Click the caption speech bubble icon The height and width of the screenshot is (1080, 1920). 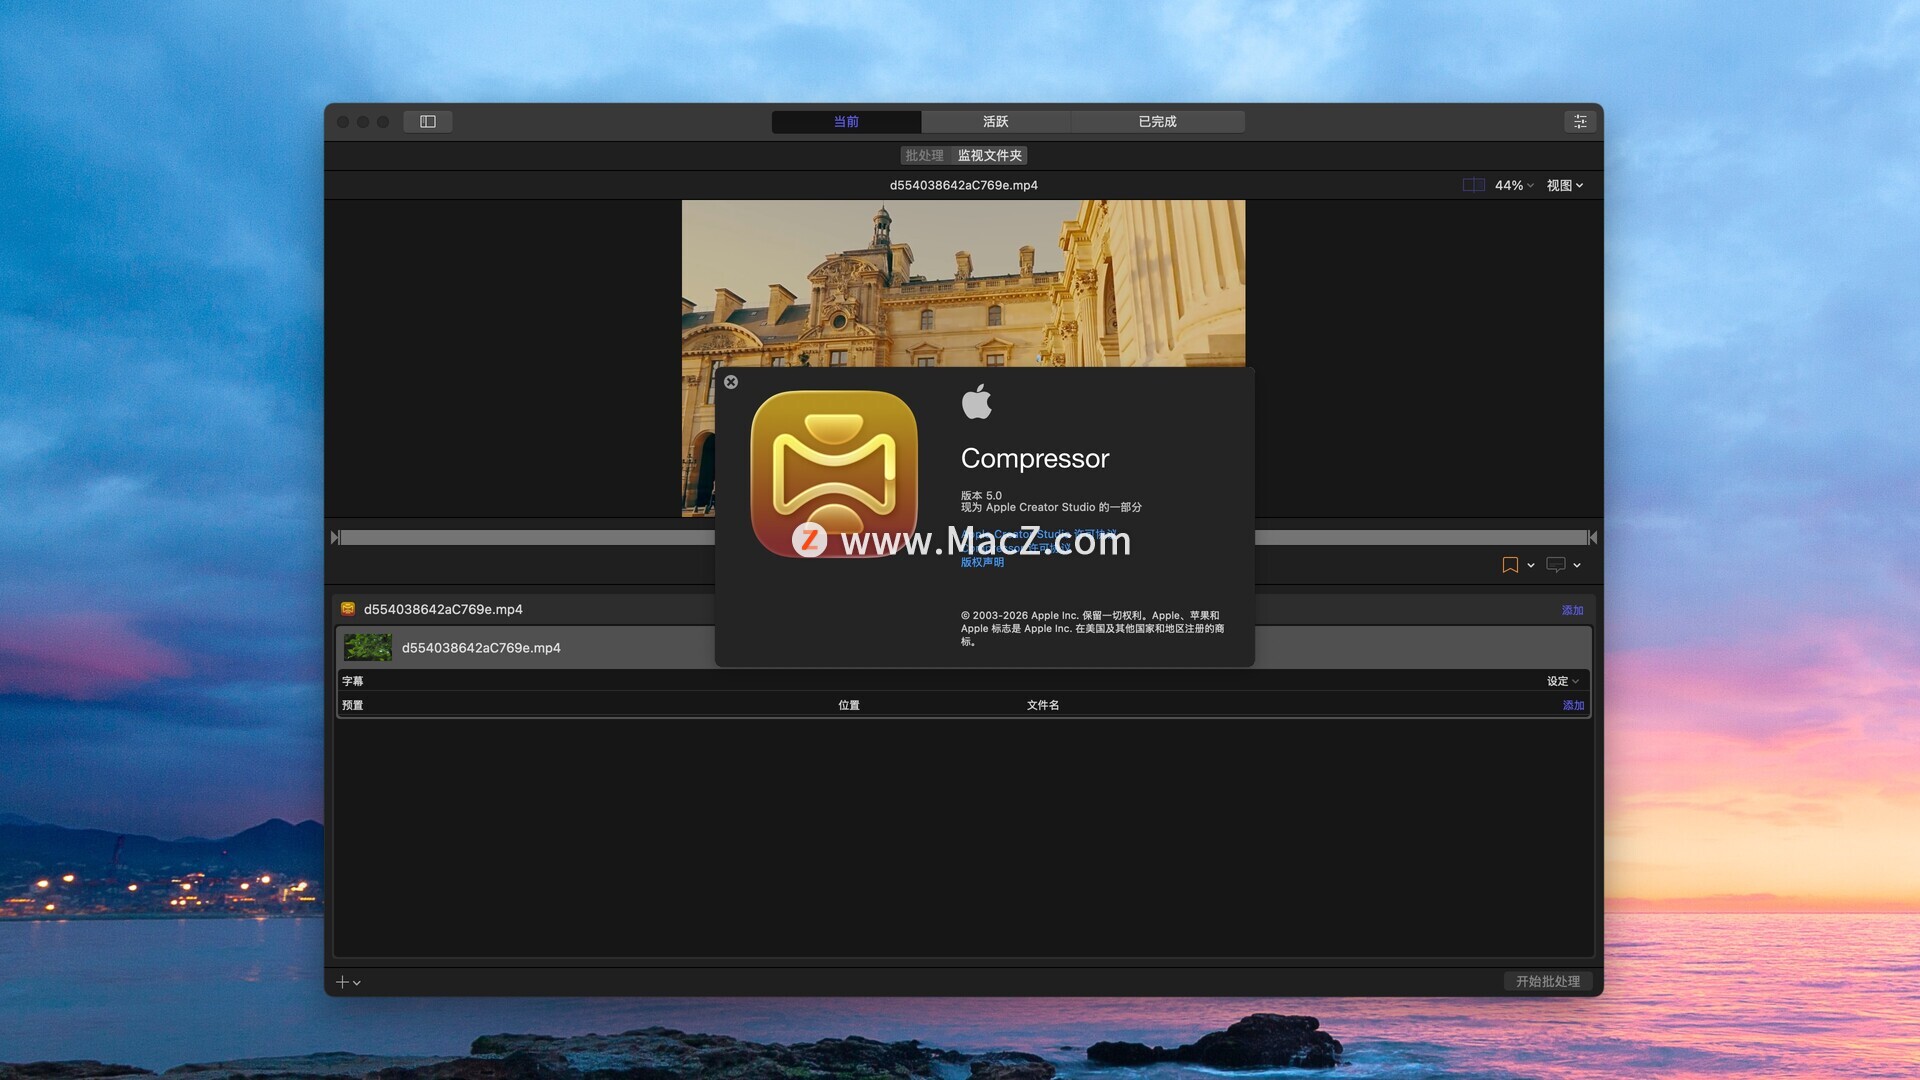(1555, 565)
